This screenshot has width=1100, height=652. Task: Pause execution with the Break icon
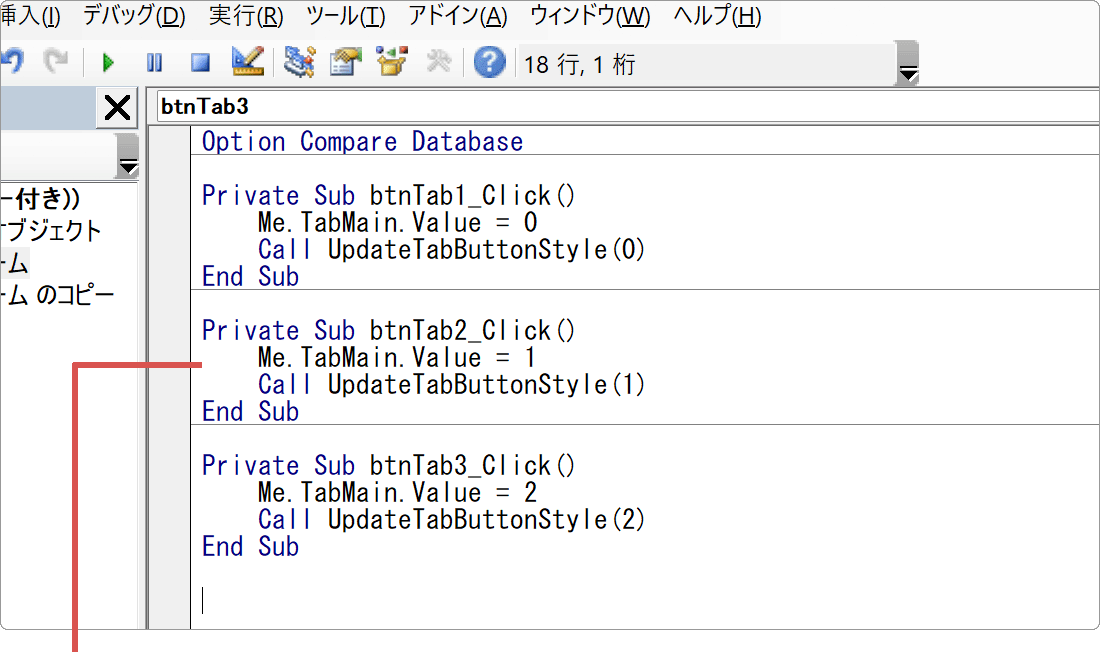(154, 63)
